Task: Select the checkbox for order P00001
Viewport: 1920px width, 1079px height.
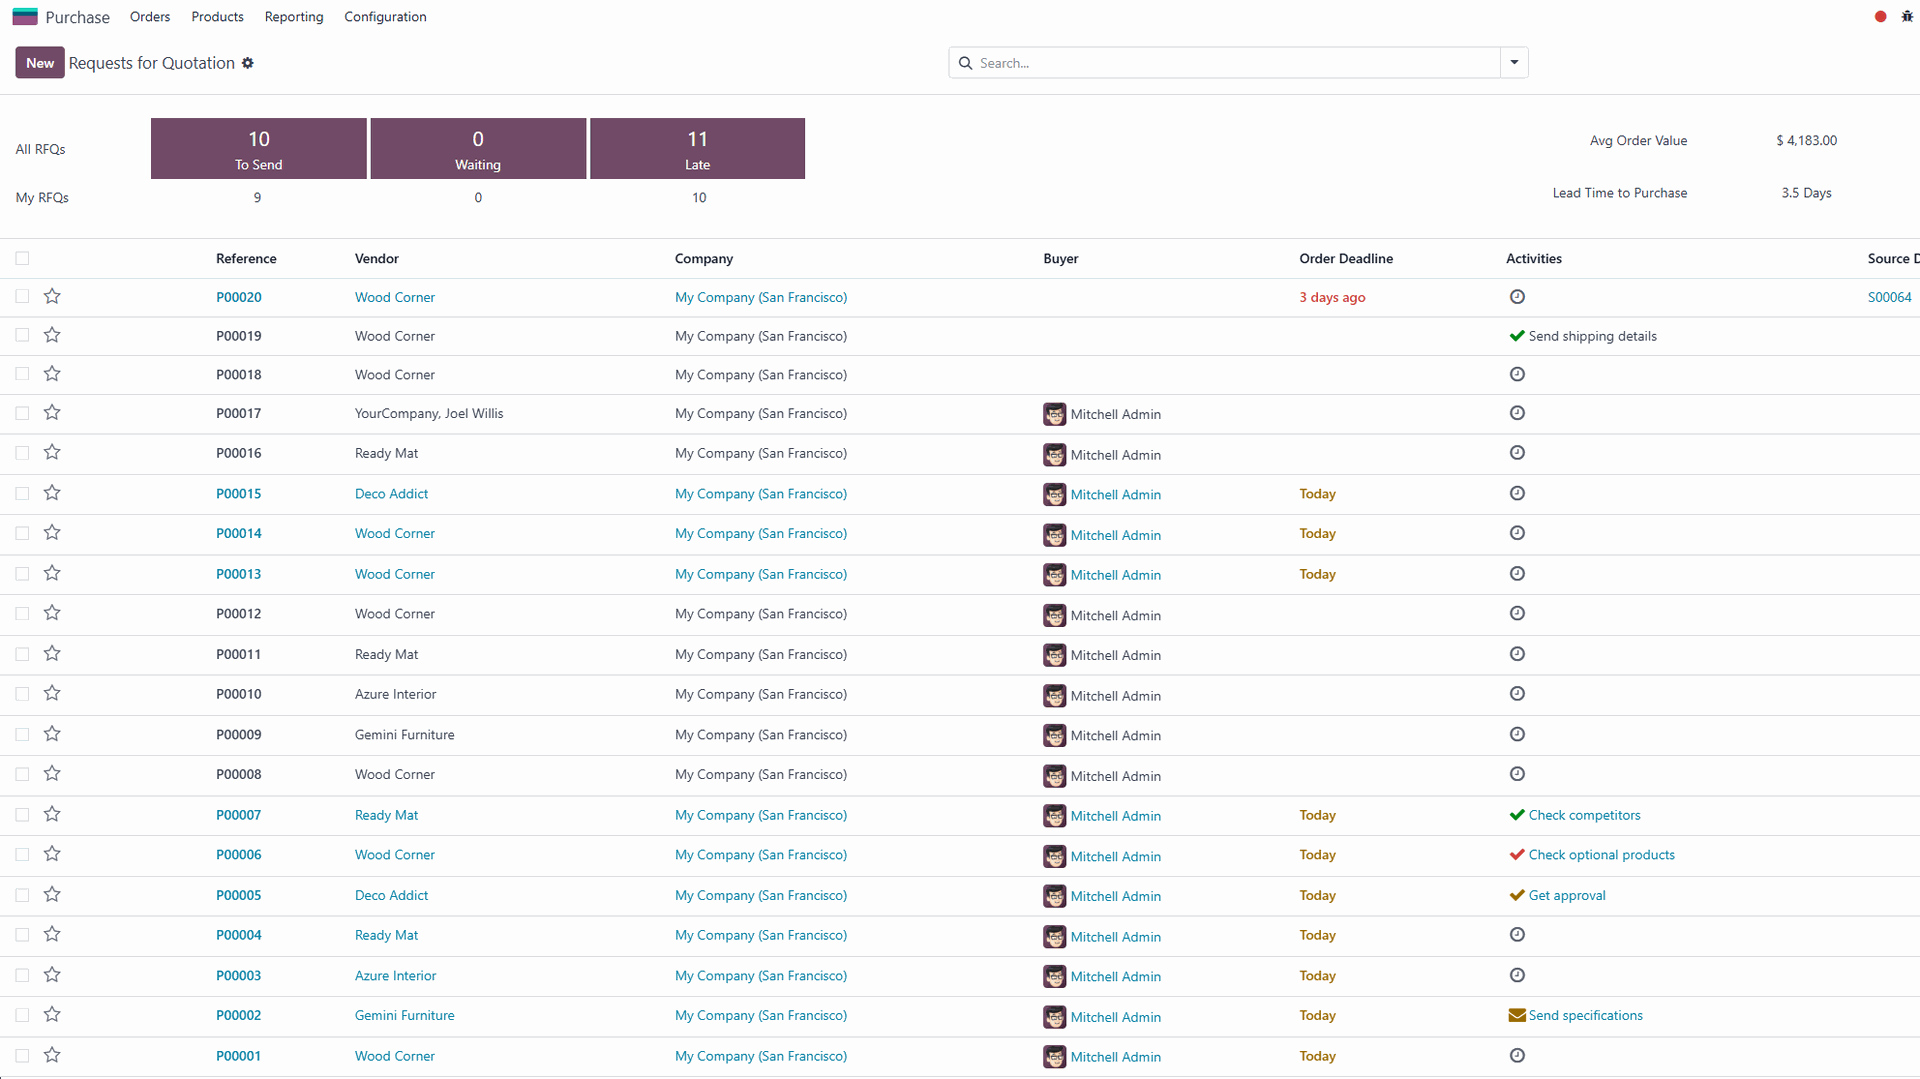Action: [x=22, y=1055]
